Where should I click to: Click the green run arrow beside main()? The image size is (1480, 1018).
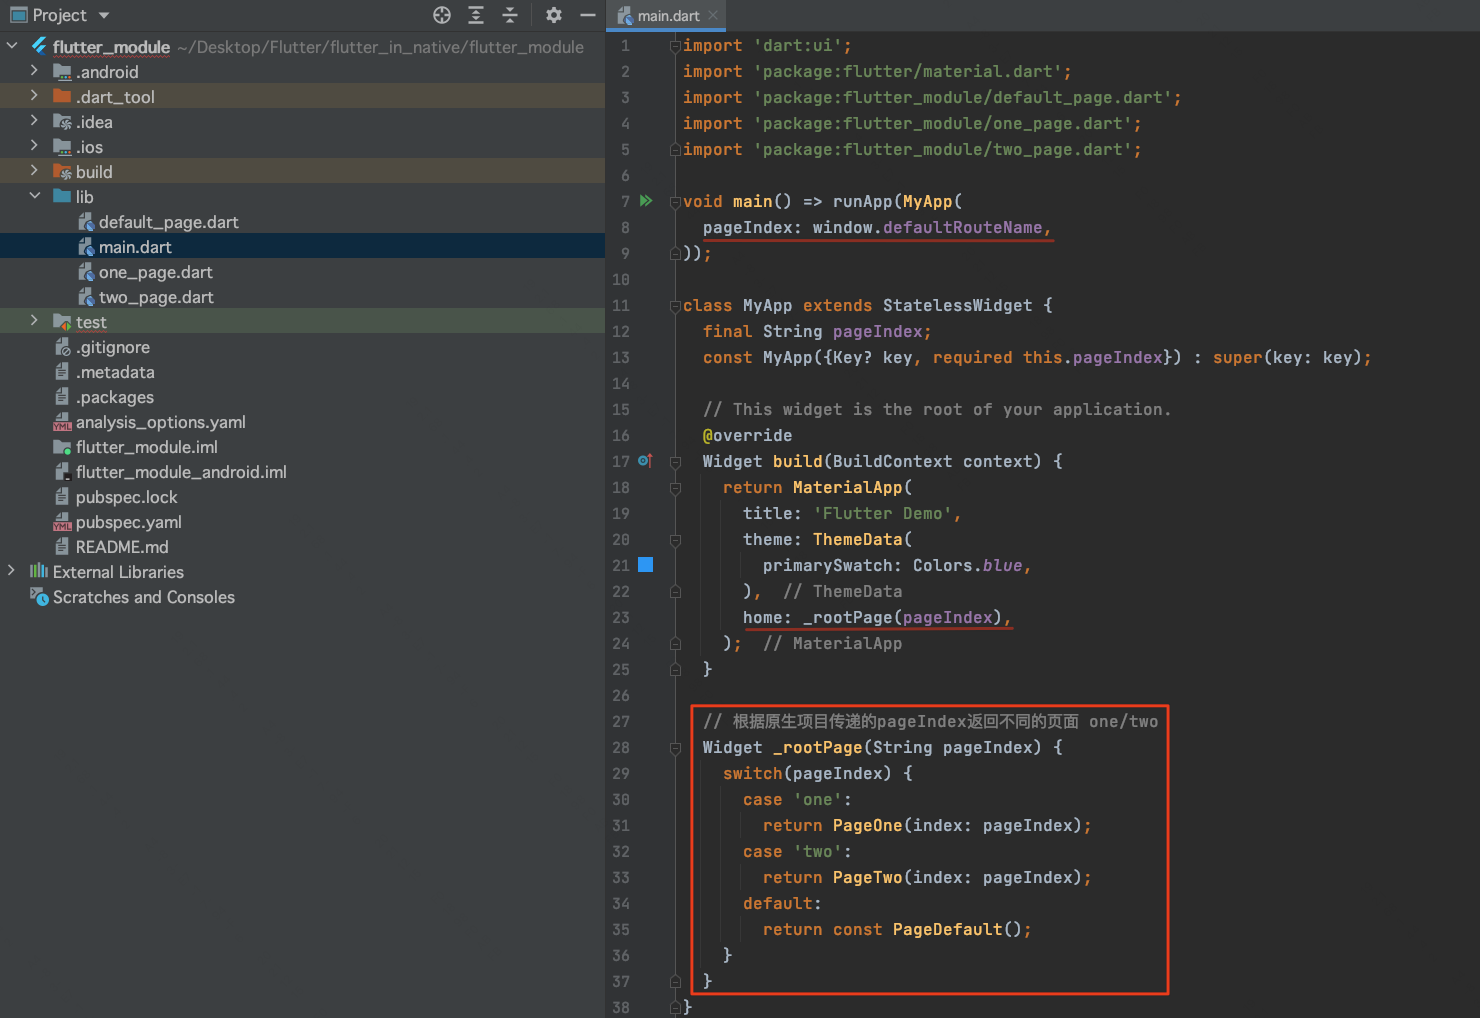(646, 201)
